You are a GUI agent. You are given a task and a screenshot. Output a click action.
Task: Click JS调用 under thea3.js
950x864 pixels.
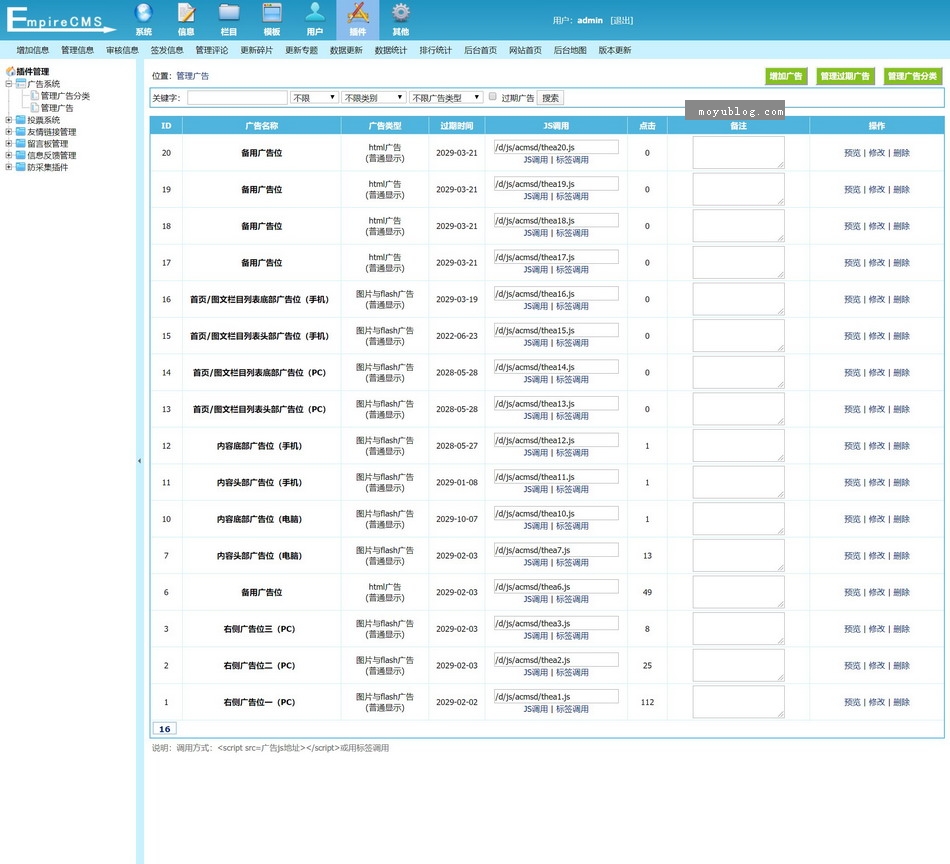(536, 636)
